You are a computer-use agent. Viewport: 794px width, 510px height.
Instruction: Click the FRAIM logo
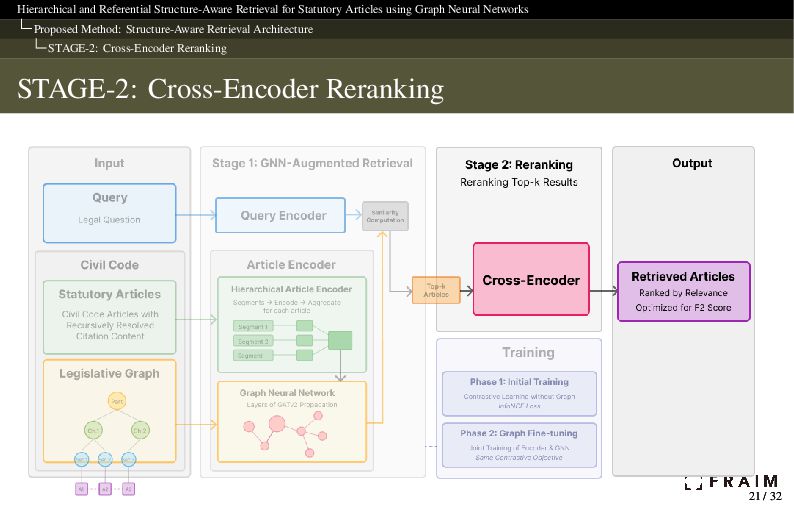click(731, 482)
